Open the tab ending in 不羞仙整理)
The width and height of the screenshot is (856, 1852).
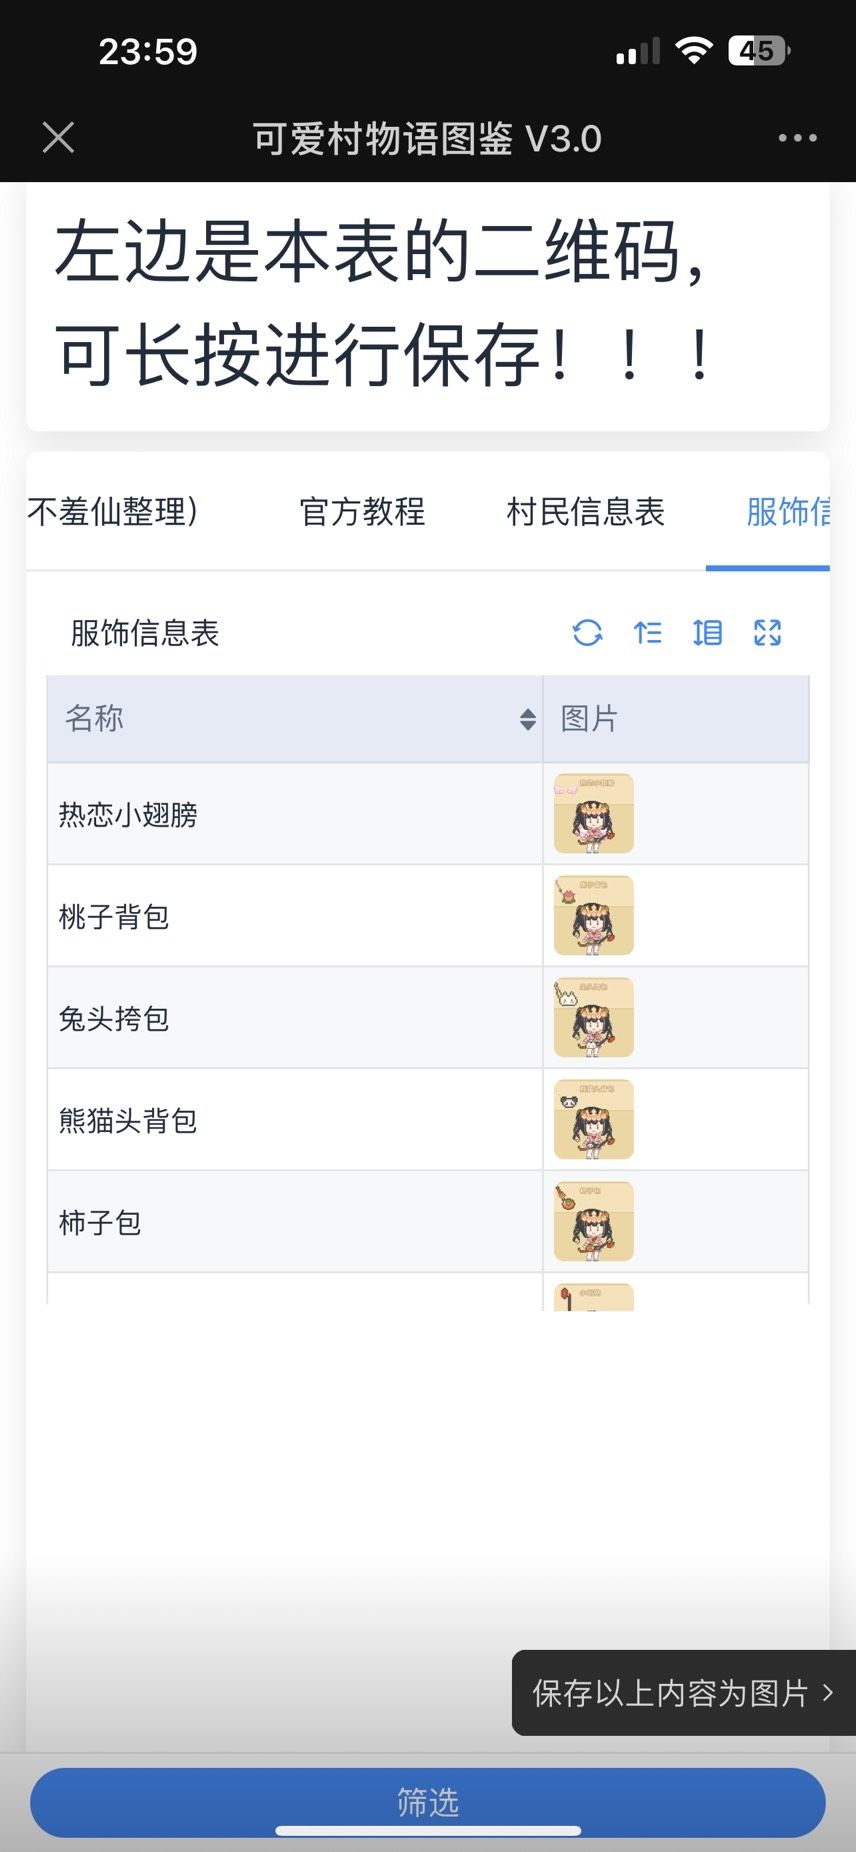(x=112, y=512)
